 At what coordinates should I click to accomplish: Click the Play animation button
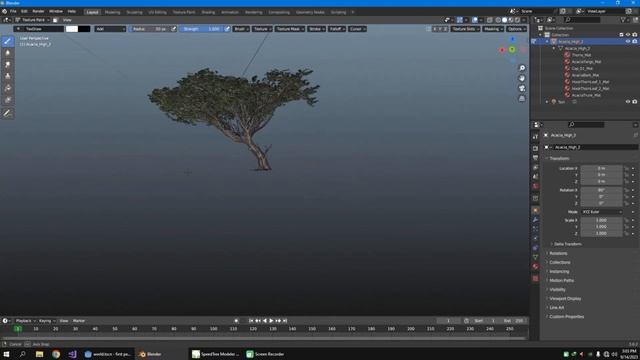(x=271, y=321)
